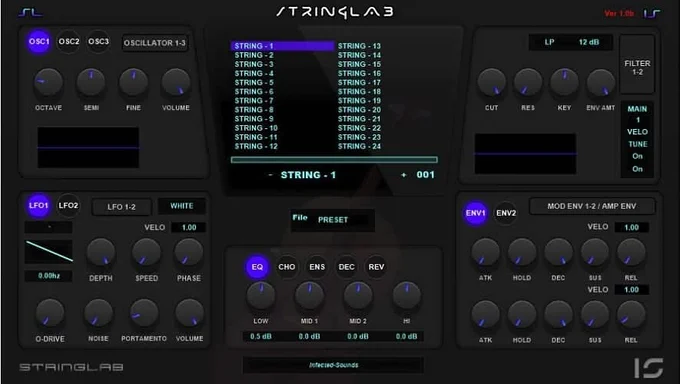Open the WHITE noise type selector
Viewport: 680px width, 384px height.
[182, 206]
